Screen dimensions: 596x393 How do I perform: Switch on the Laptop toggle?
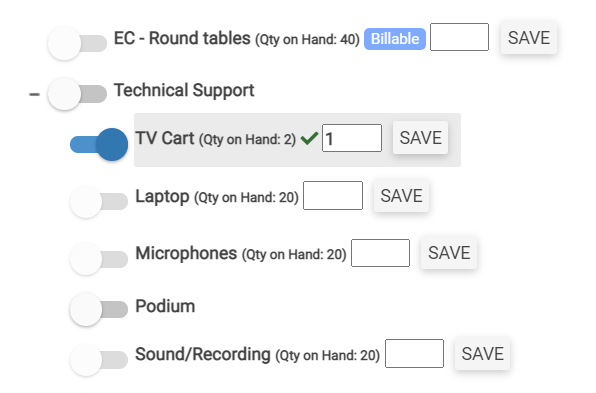(99, 201)
